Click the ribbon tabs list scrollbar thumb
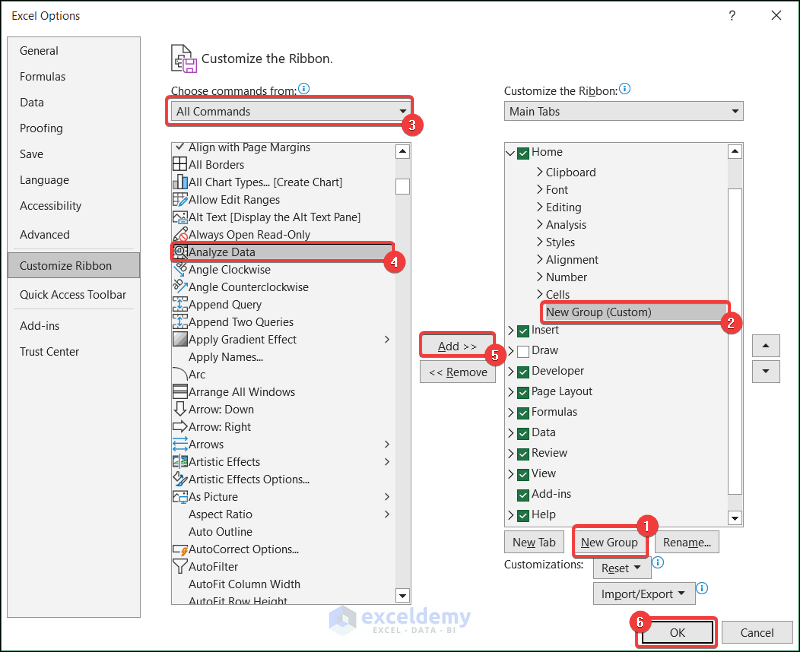The height and width of the screenshot is (652, 800). pyautogui.click(x=735, y=341)
